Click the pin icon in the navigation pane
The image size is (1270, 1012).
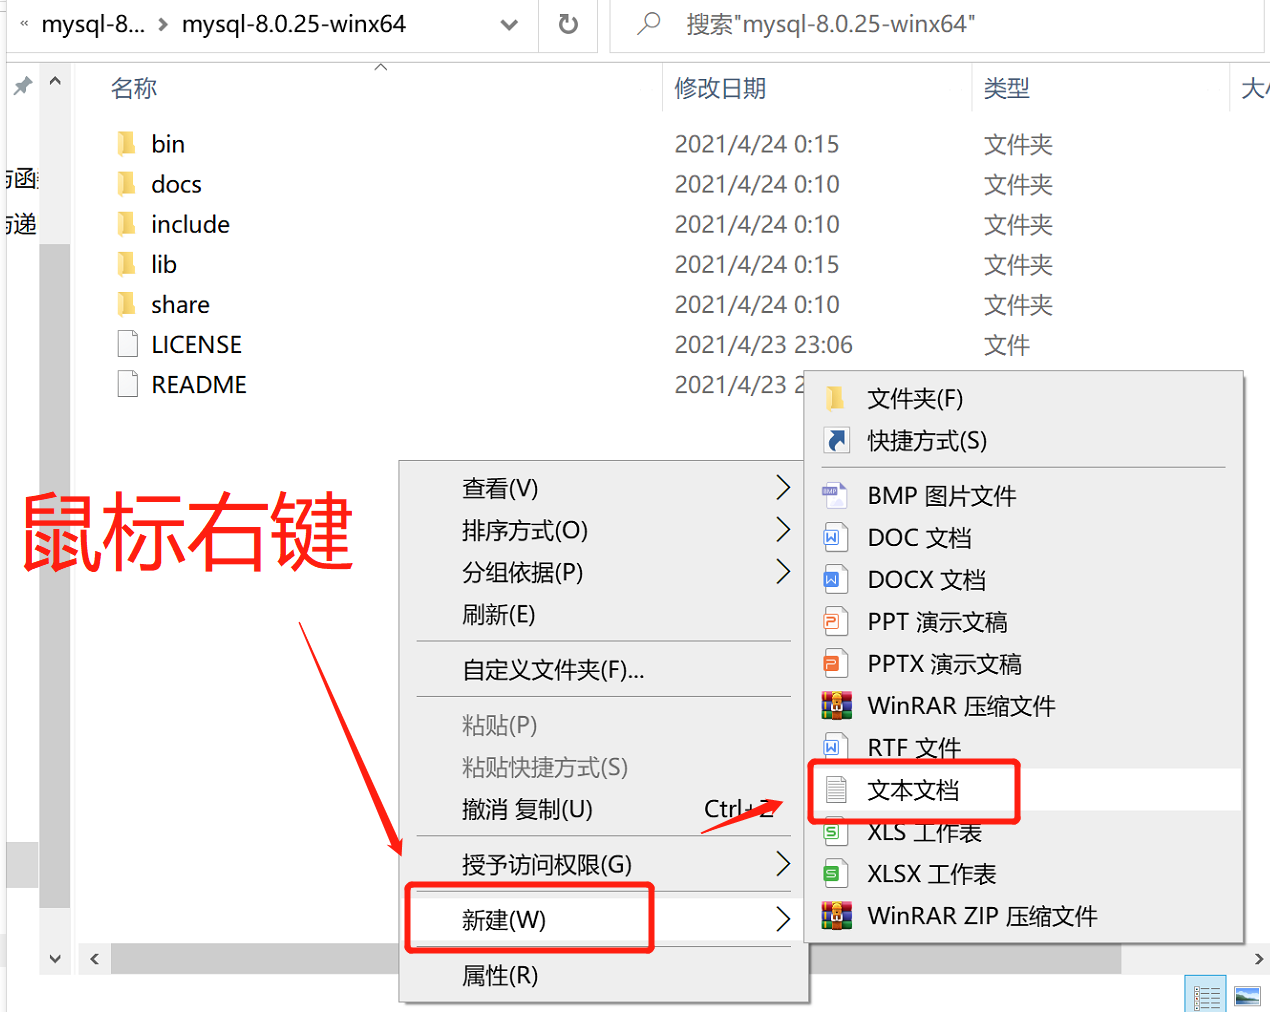22,86
